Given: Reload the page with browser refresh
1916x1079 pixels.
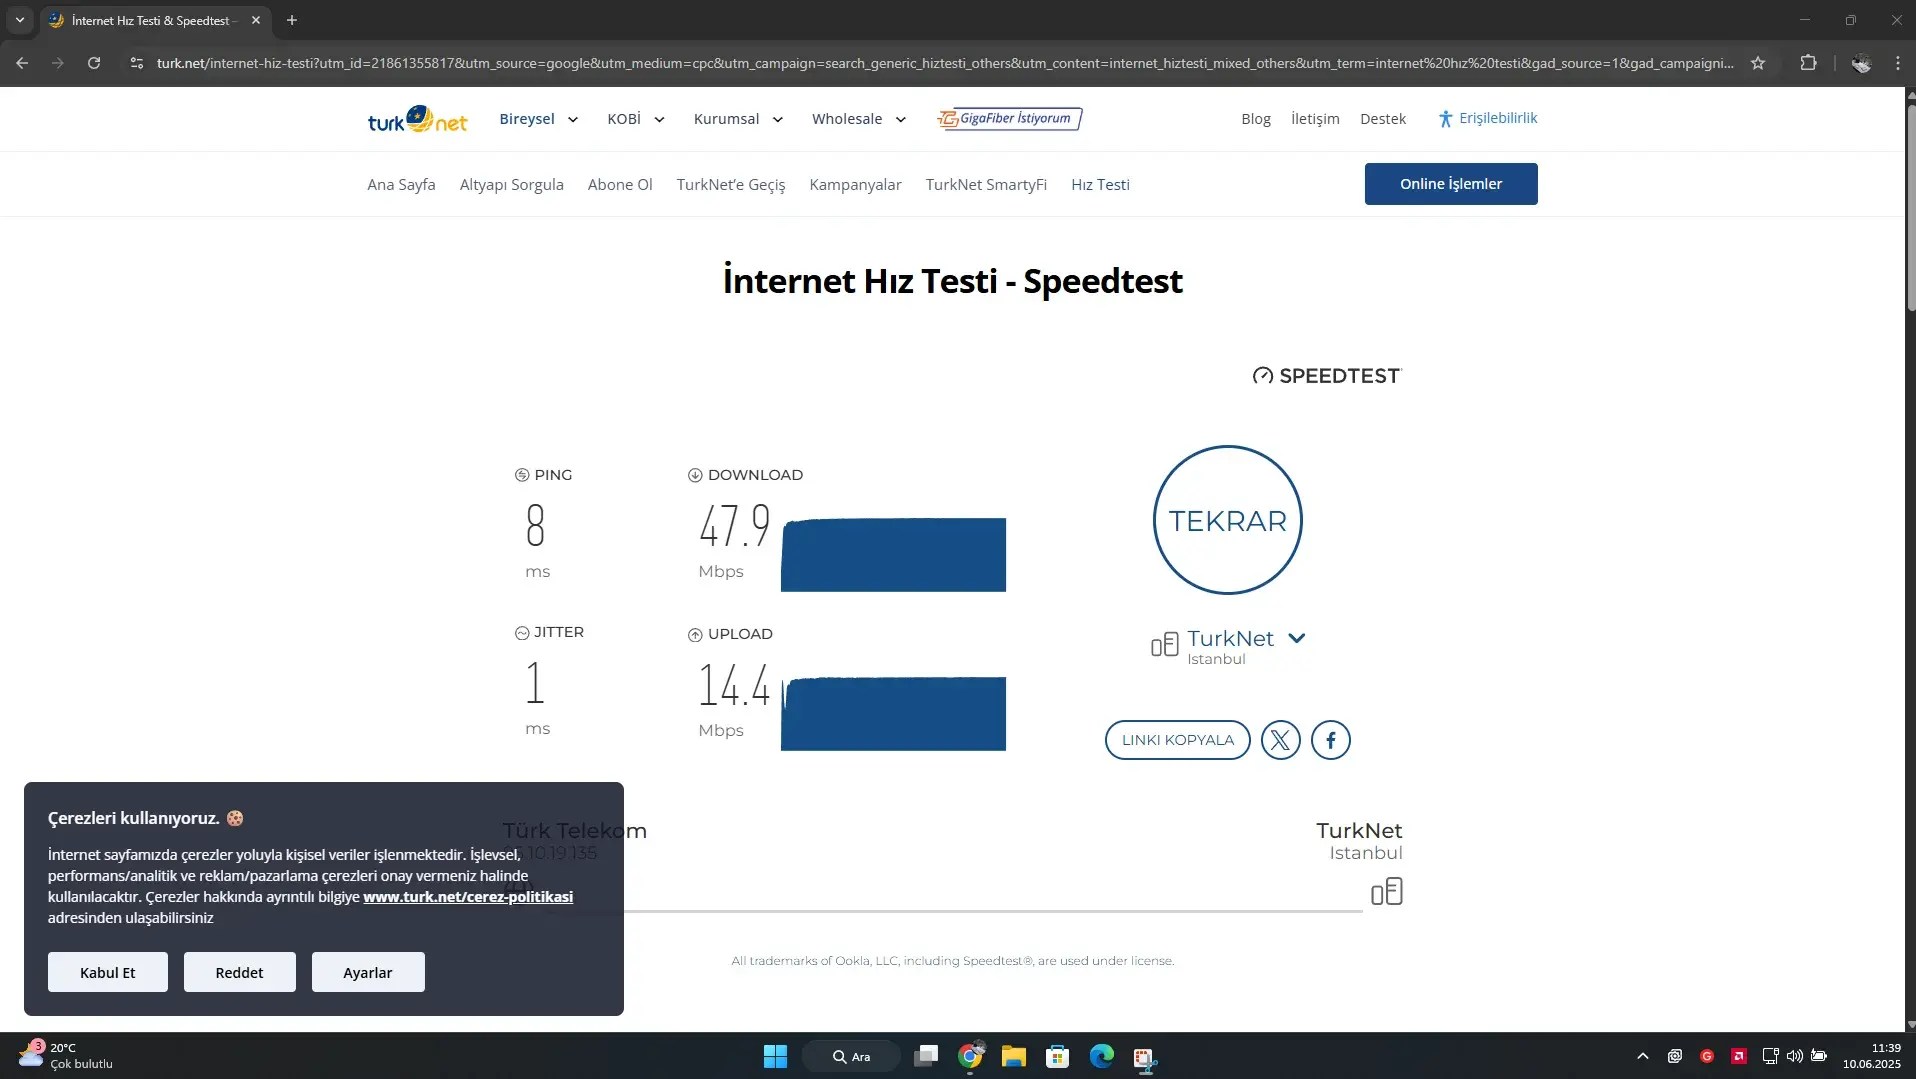Looking at the screenshot, I should coord(94,63).
